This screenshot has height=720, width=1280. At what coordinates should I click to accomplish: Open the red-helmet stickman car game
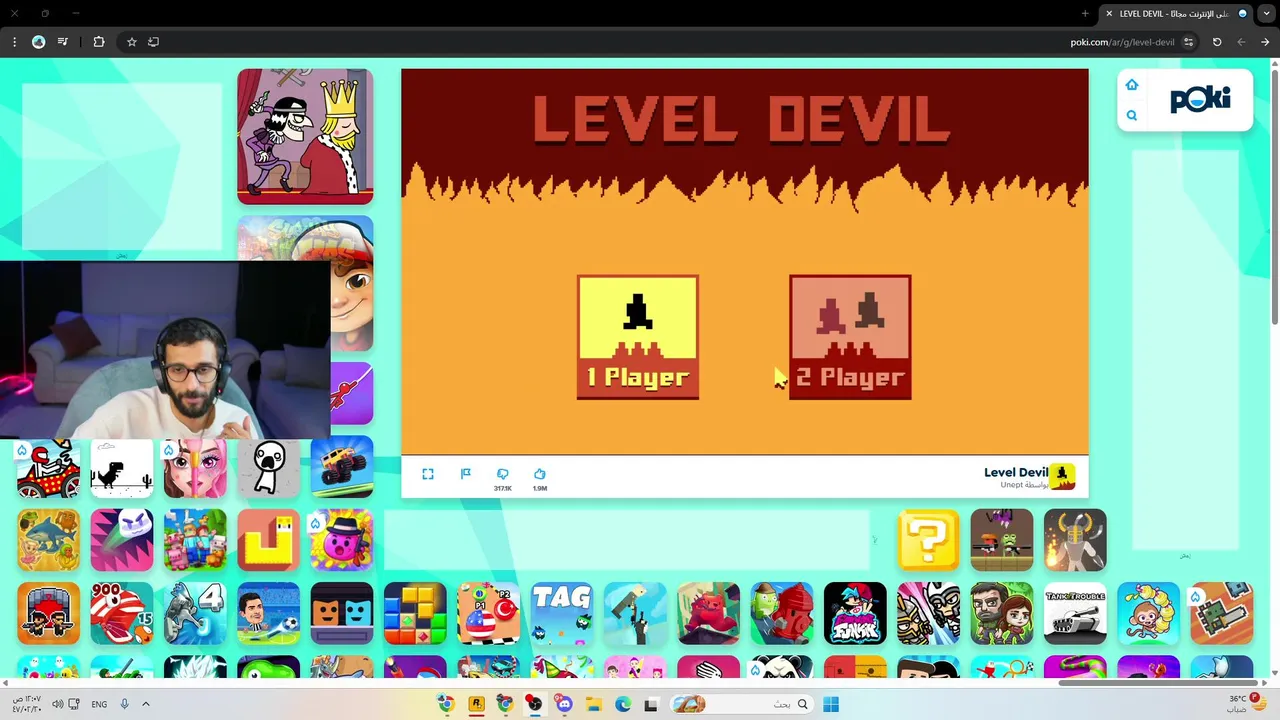click(49, 467)
